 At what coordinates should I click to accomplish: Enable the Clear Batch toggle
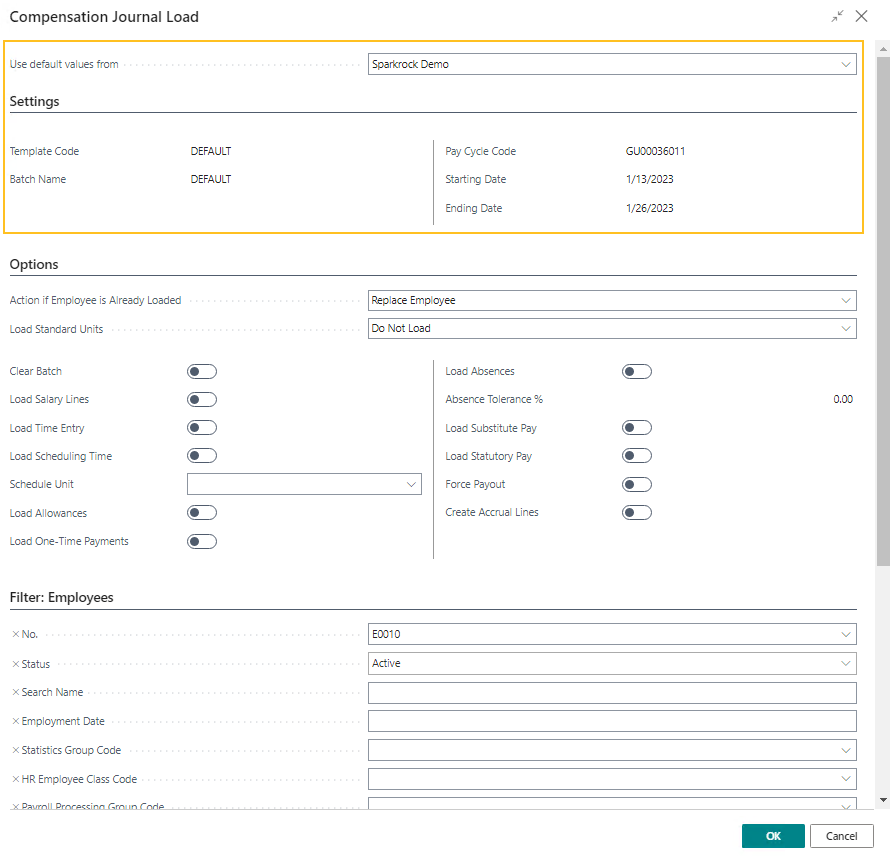[201, 371]
